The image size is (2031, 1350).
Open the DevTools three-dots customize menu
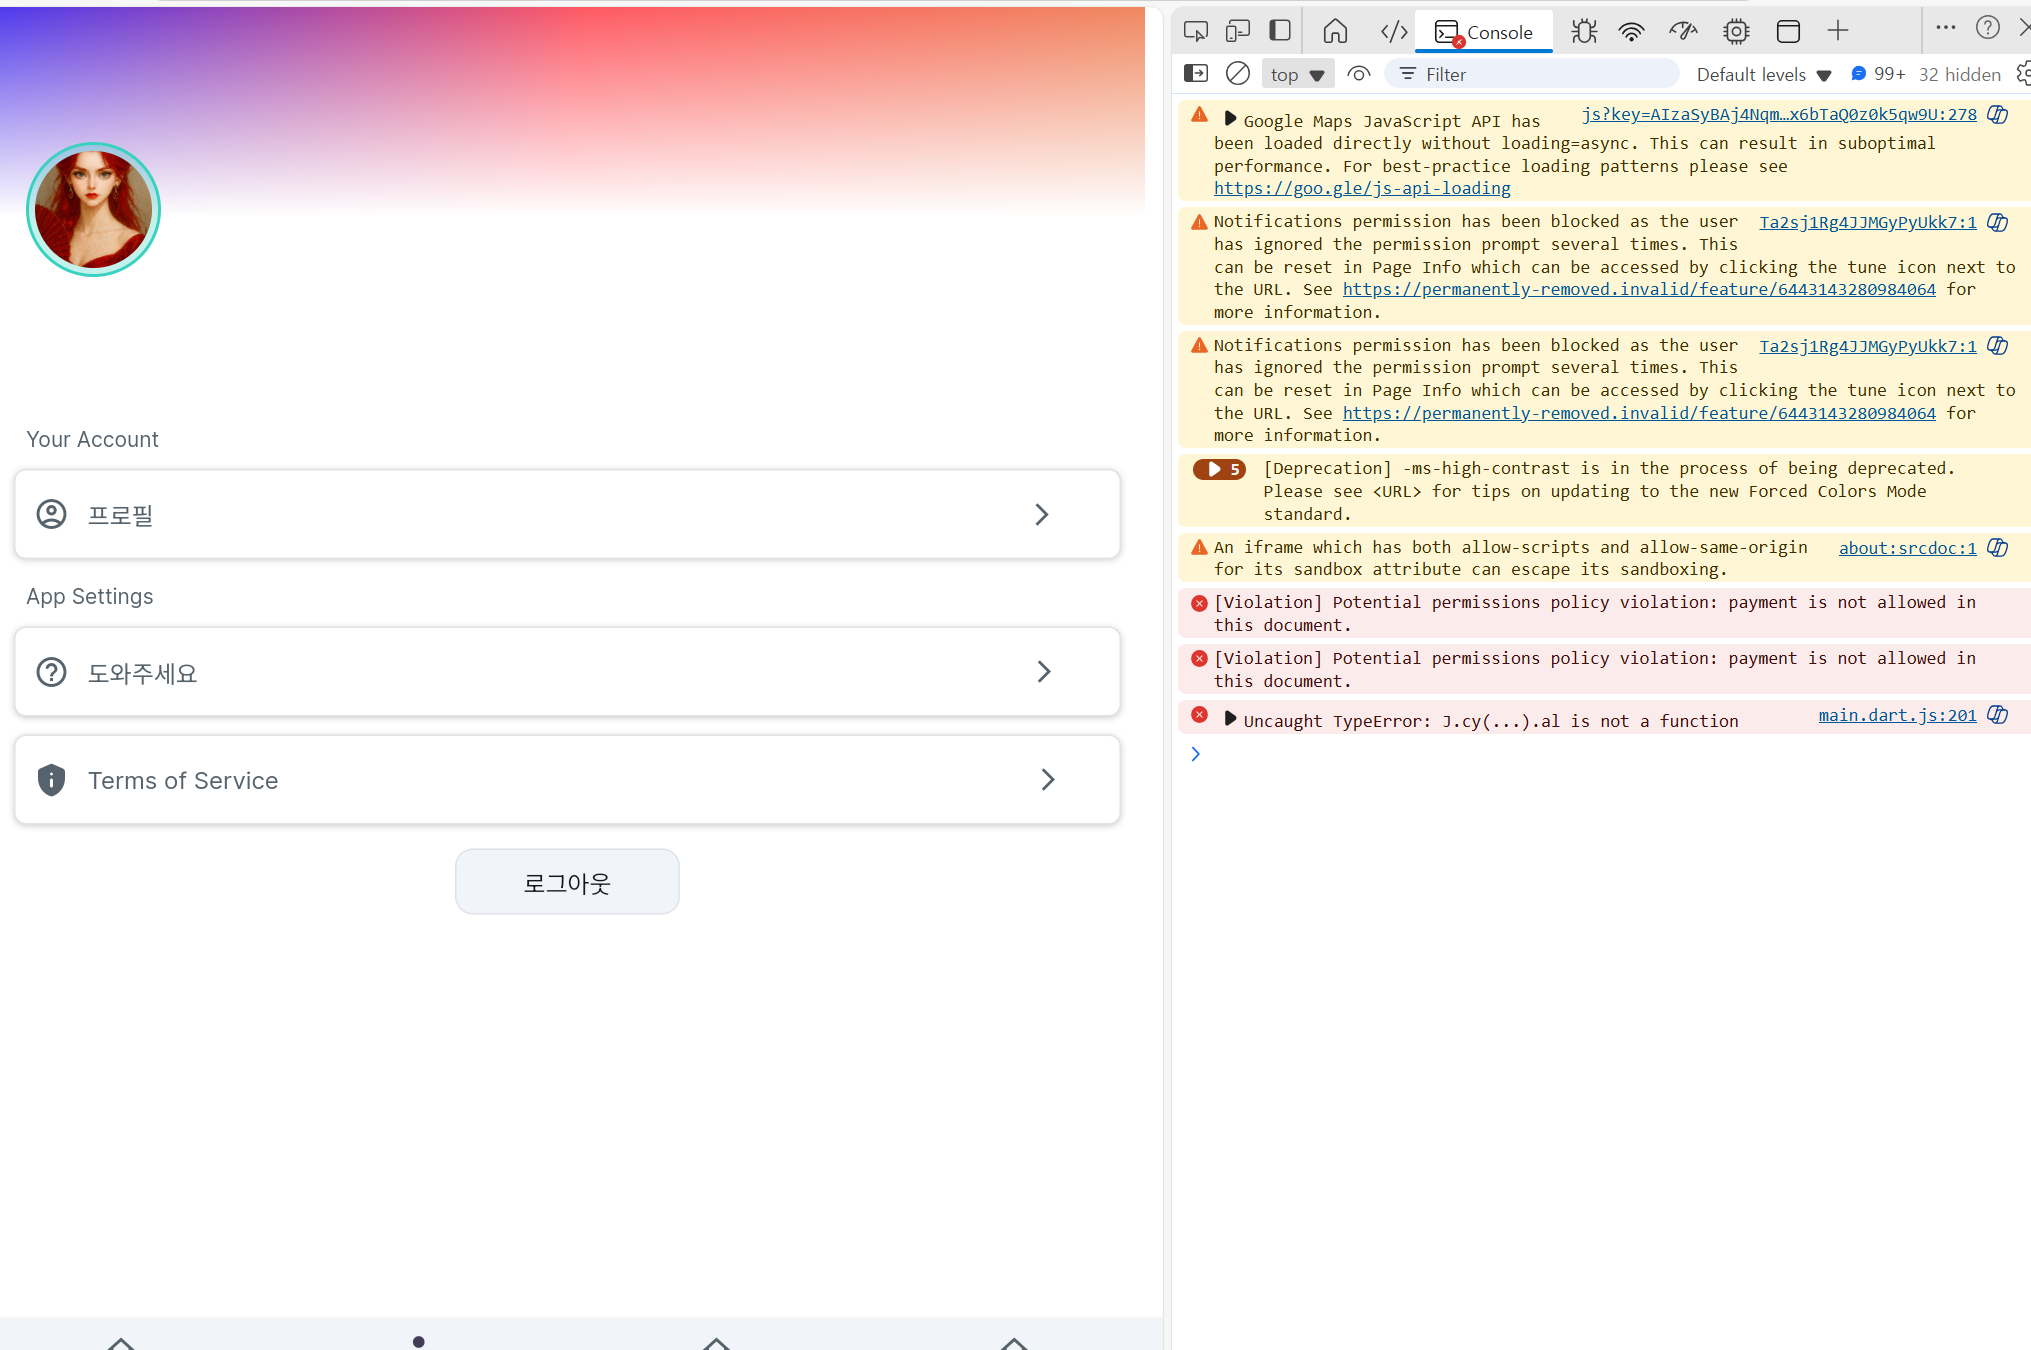pos(1945,28)
